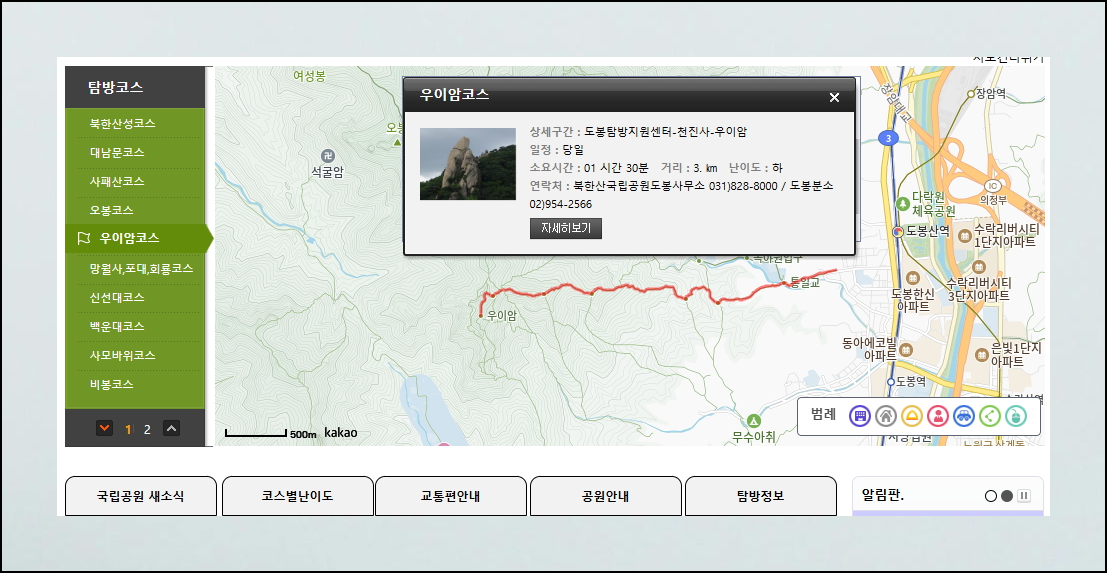The height and width of the screenshot is (573, 1107).
Task: Click the purple building legend icon
Action: click(x=859, y=416)
